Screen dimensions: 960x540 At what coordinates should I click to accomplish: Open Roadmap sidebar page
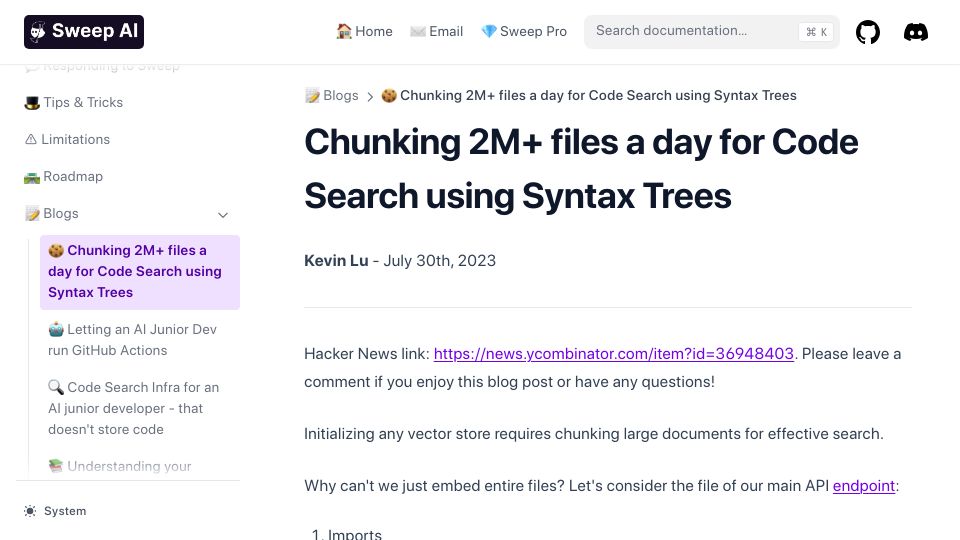pos(63,176)
